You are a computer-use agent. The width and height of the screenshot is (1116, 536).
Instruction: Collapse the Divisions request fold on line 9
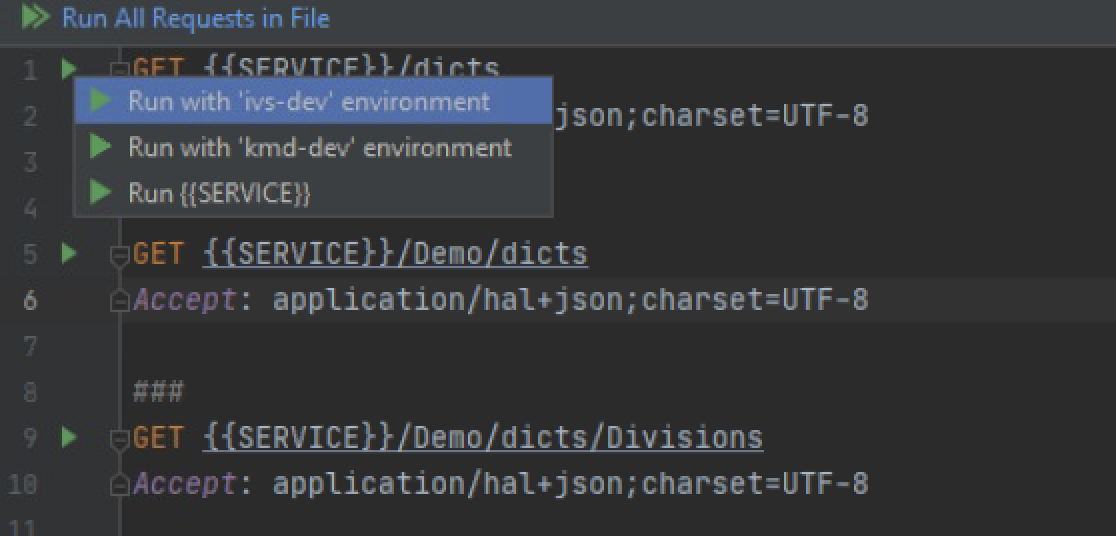click(x=119, y=439)
